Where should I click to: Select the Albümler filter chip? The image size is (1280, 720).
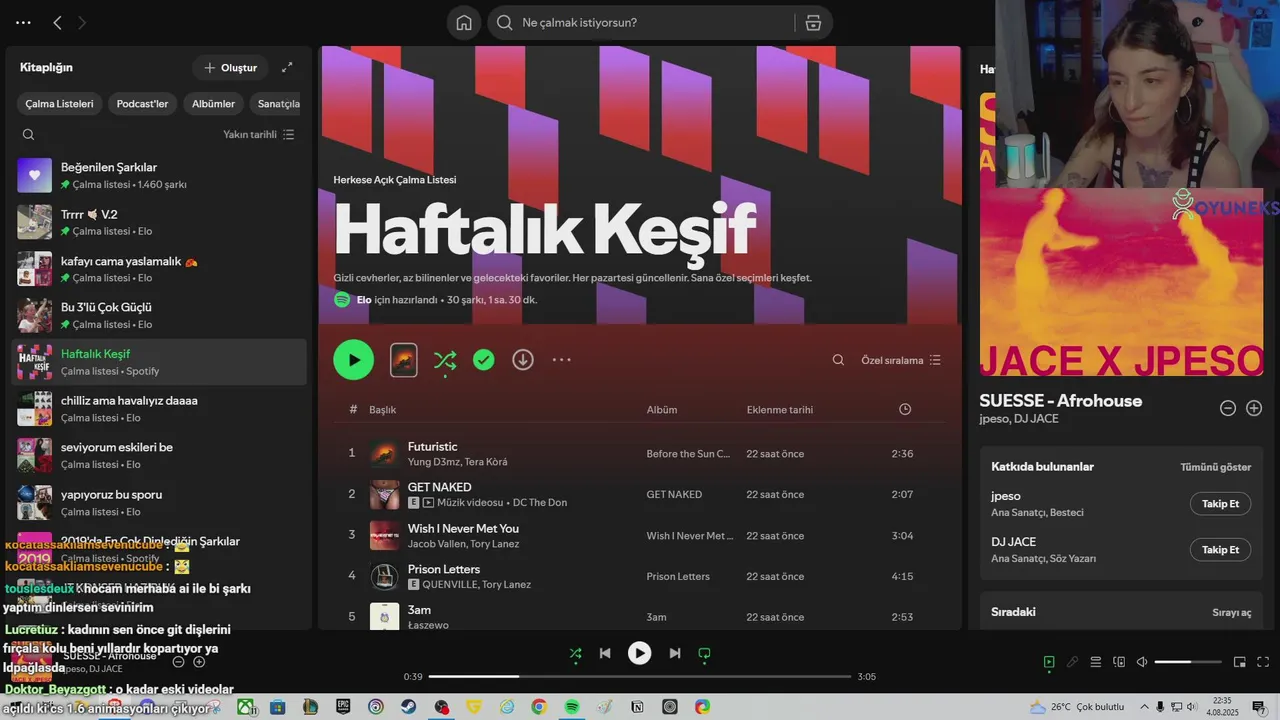click(213, 104)
